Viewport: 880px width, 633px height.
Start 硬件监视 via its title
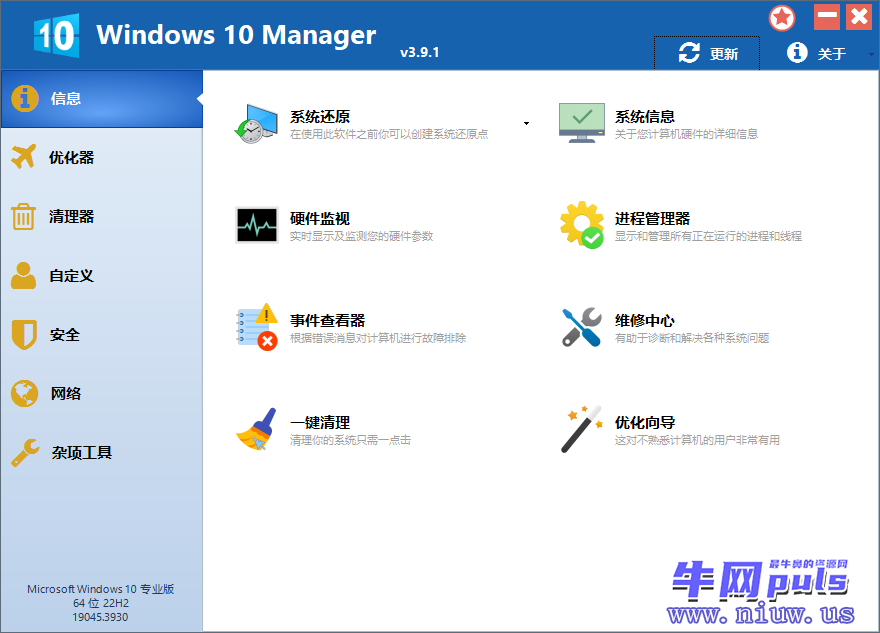[x=320, y=218]
